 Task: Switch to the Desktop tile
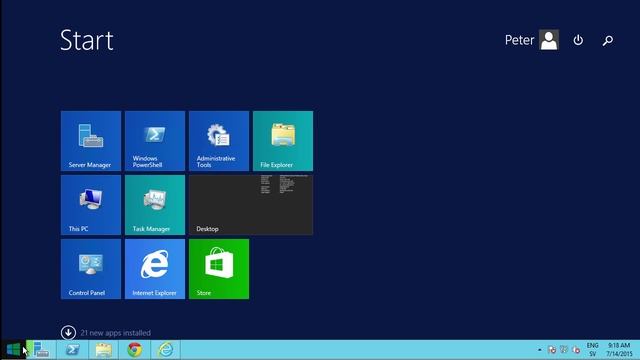click(251, 205)
